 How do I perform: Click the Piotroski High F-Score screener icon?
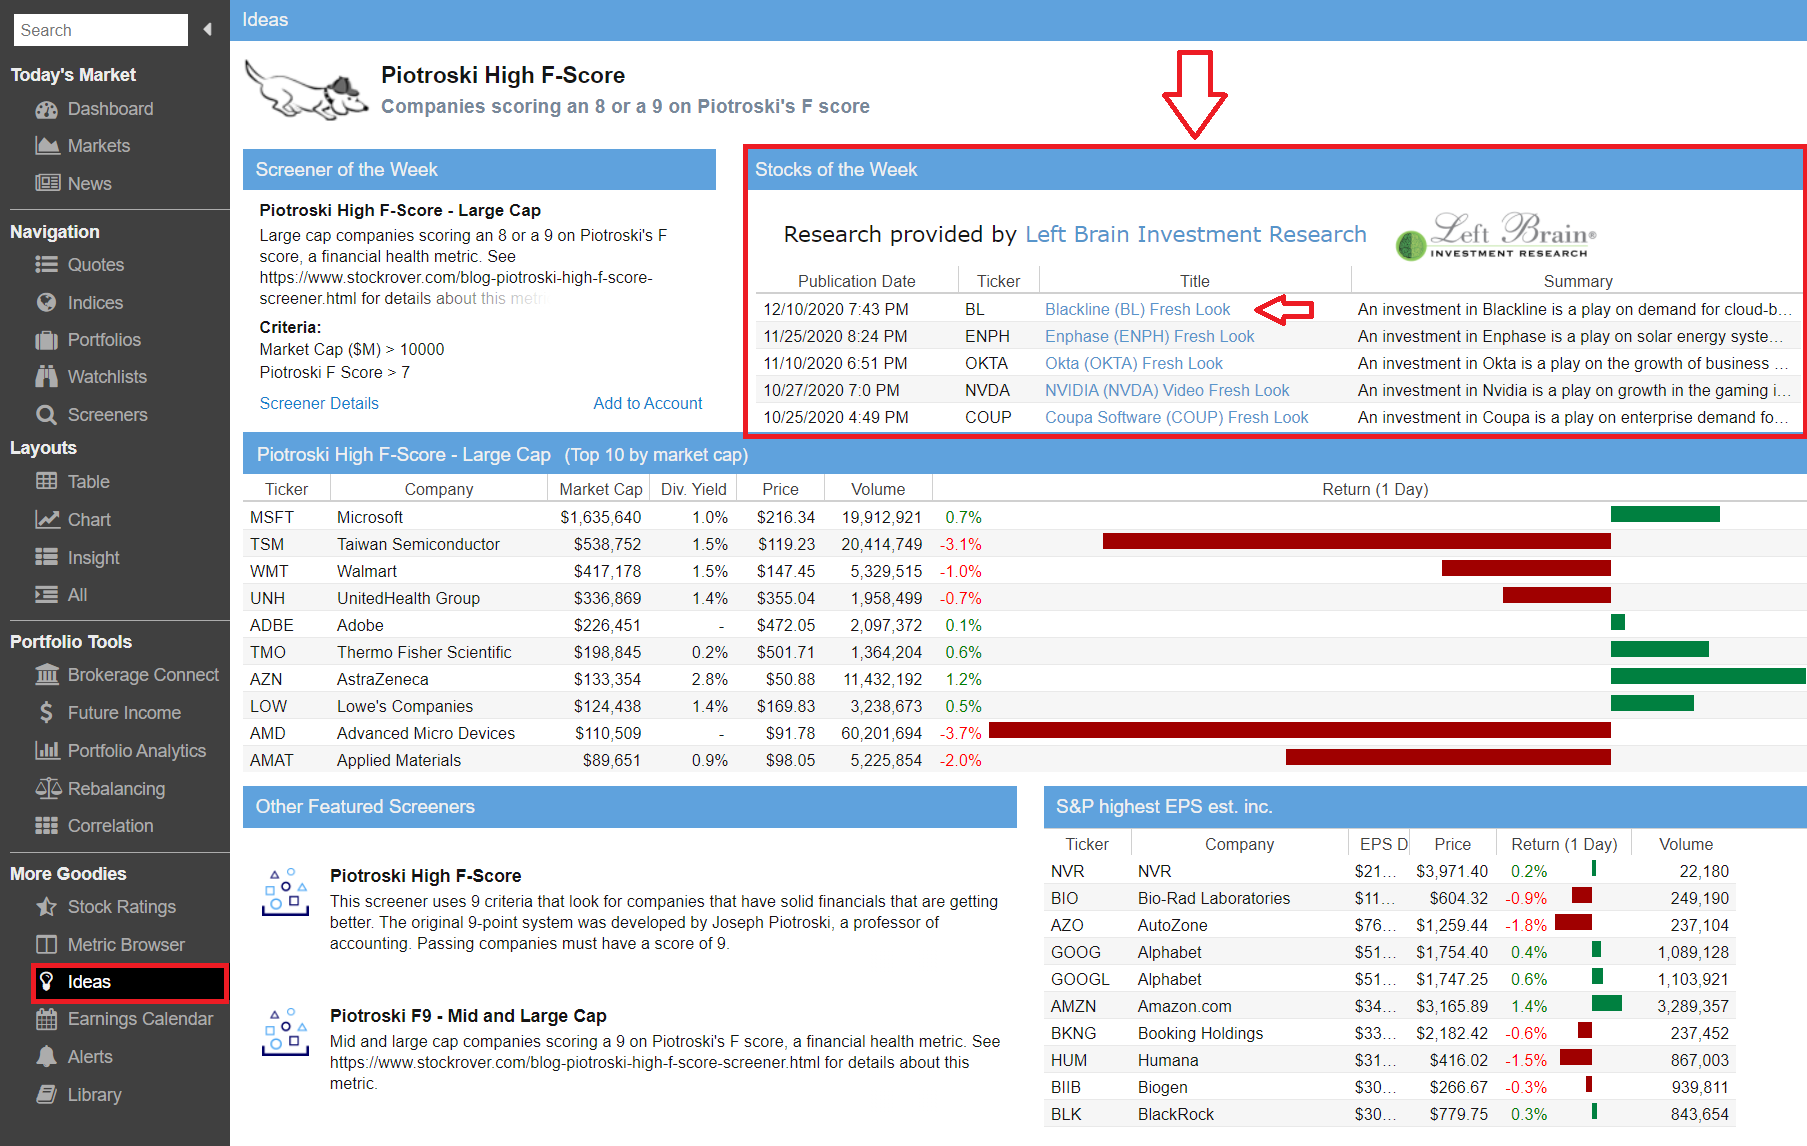point(285,892)
